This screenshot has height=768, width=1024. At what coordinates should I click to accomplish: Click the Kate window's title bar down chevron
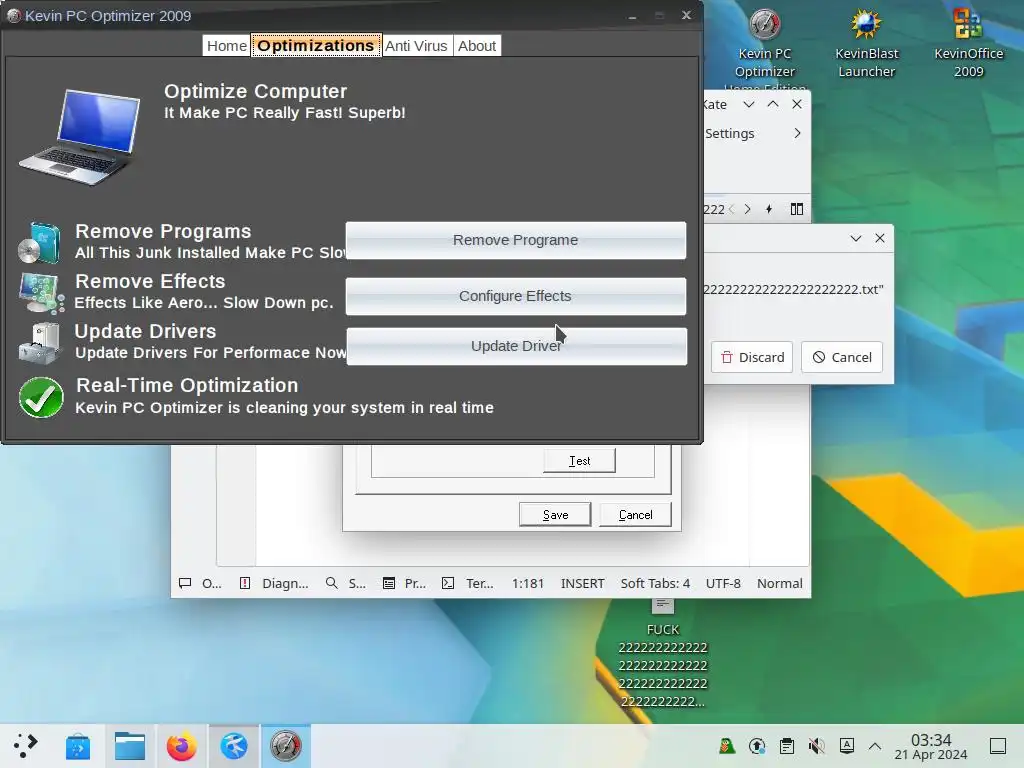pos(749,104)
